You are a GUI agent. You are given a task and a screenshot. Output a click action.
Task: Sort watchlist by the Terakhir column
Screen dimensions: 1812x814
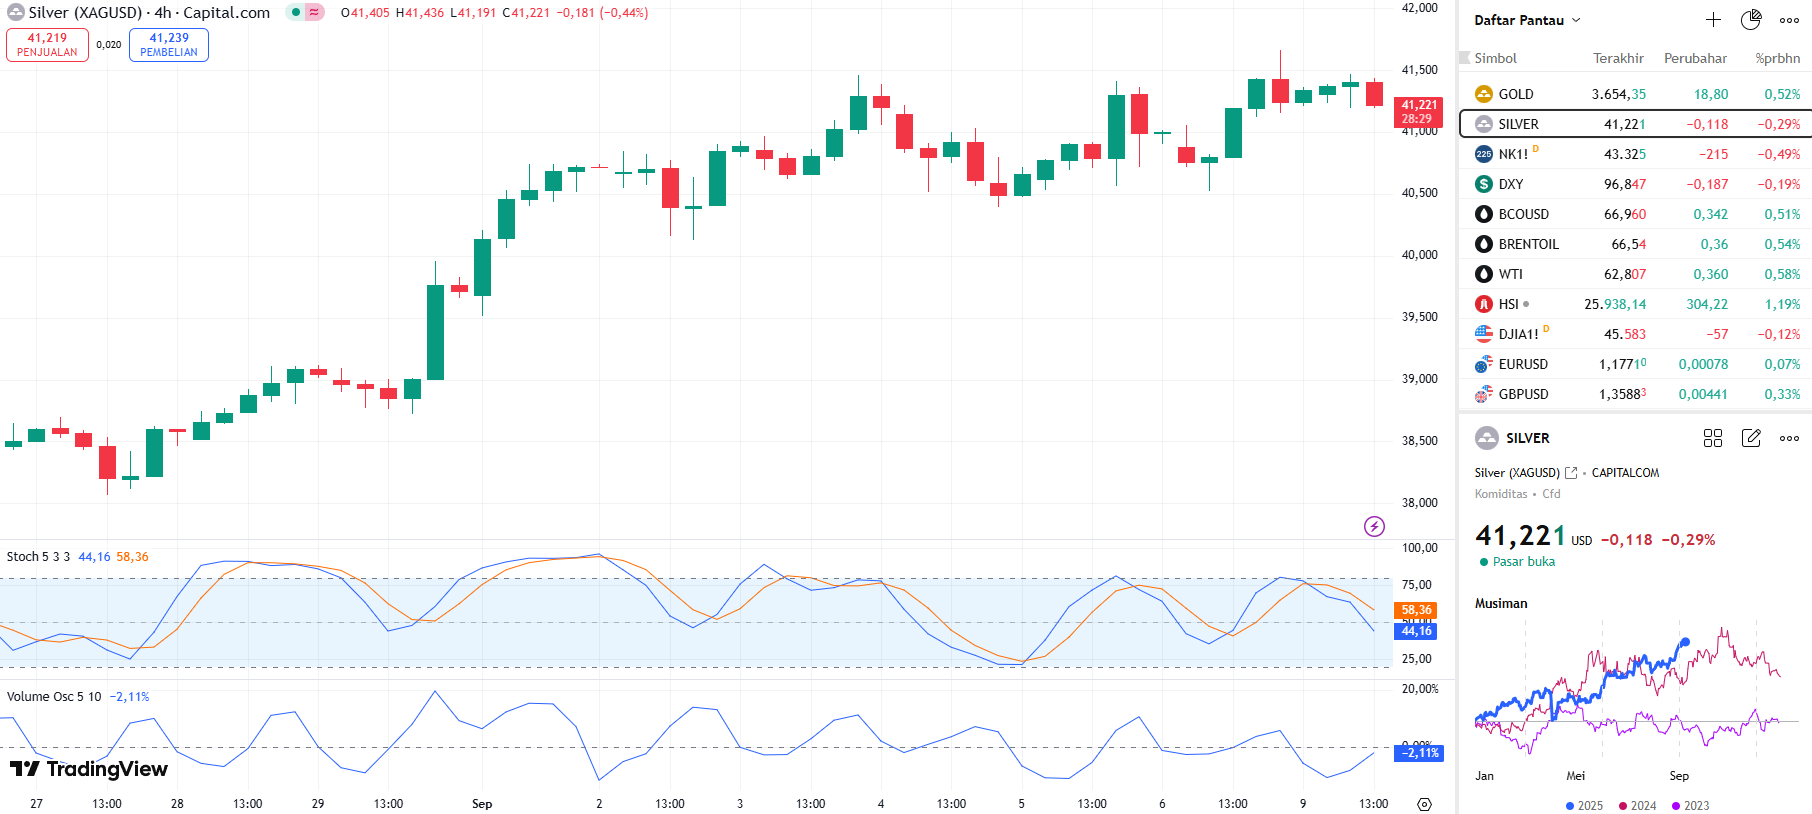[1618, 58]
